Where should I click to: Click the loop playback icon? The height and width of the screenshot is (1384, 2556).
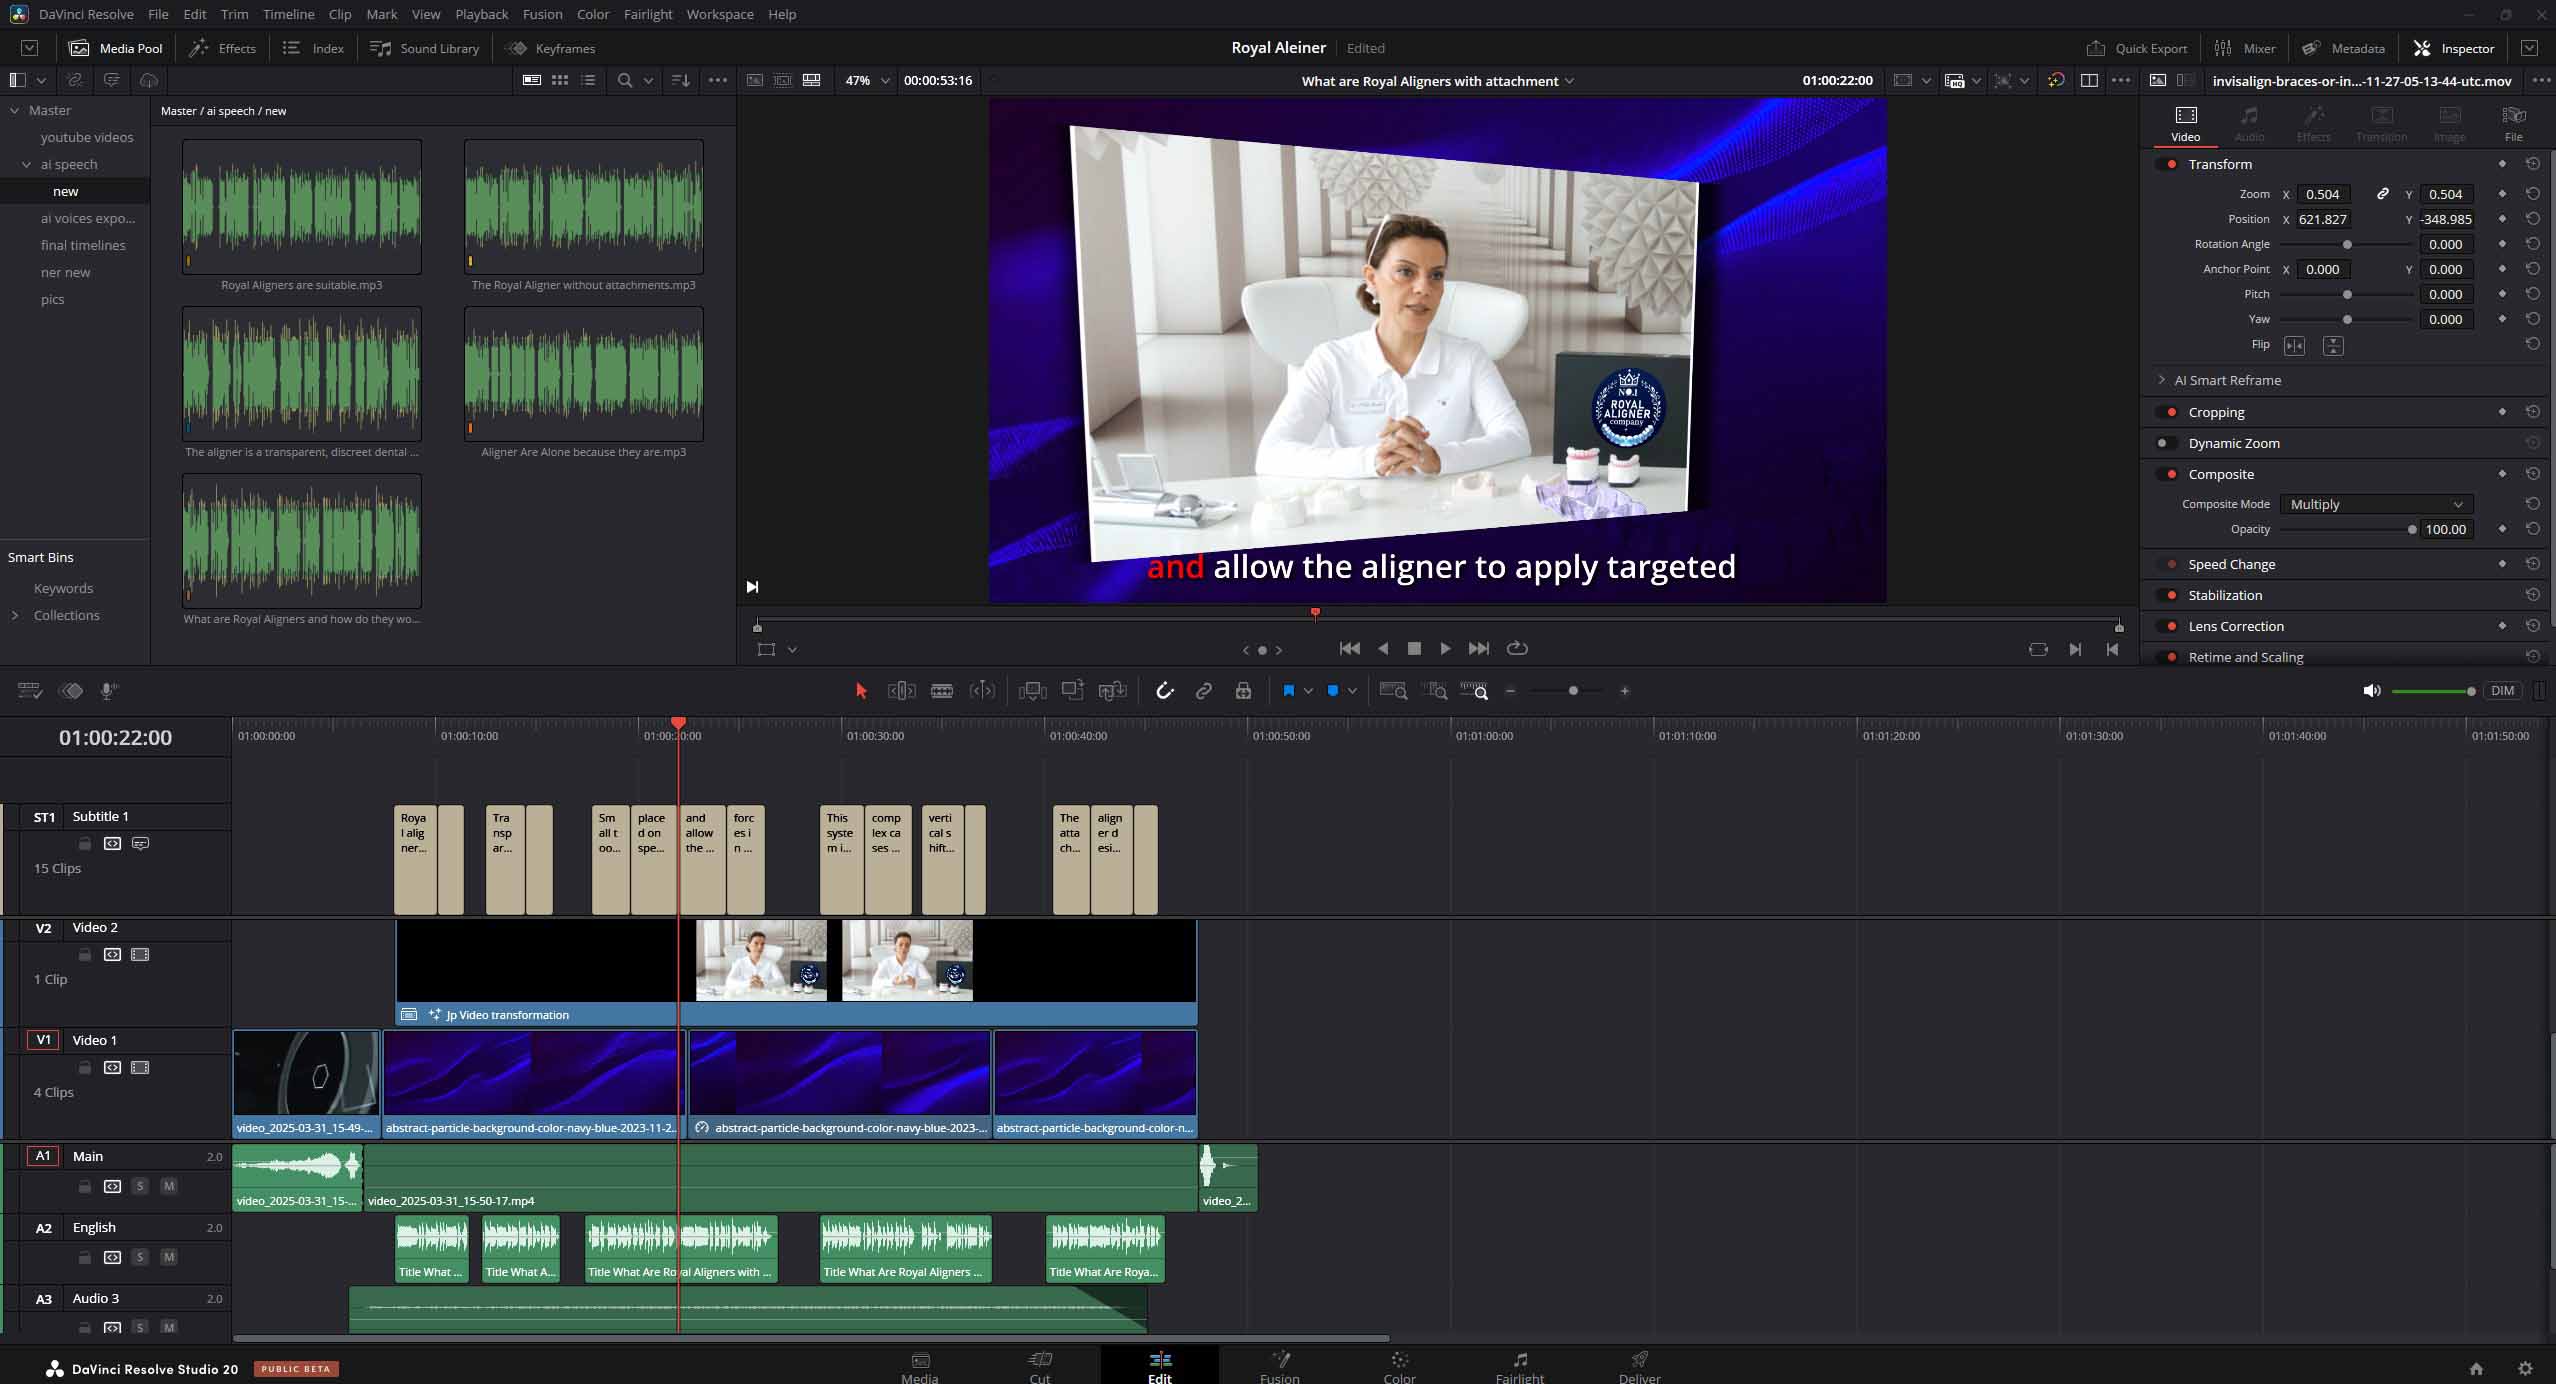[1517, 648]
